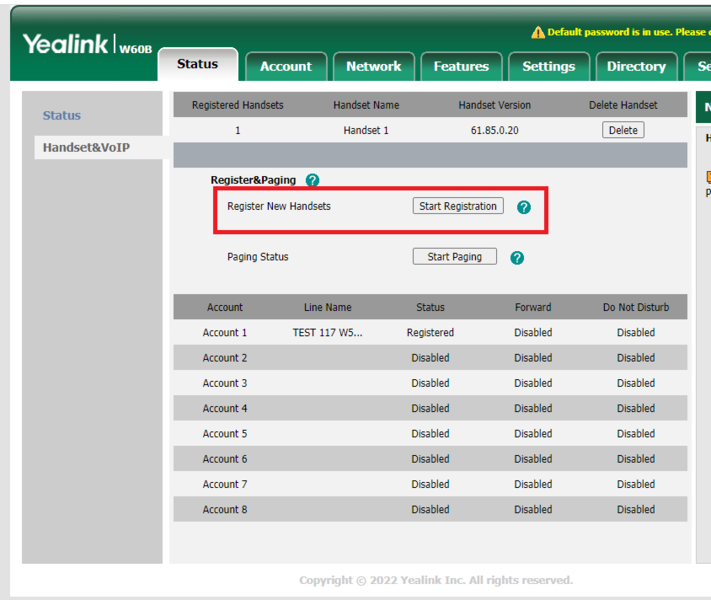The width and height of the screenshot is (711, 600).
Task: Click help icon next to Register&Paging heading
Action: (312, 181)
